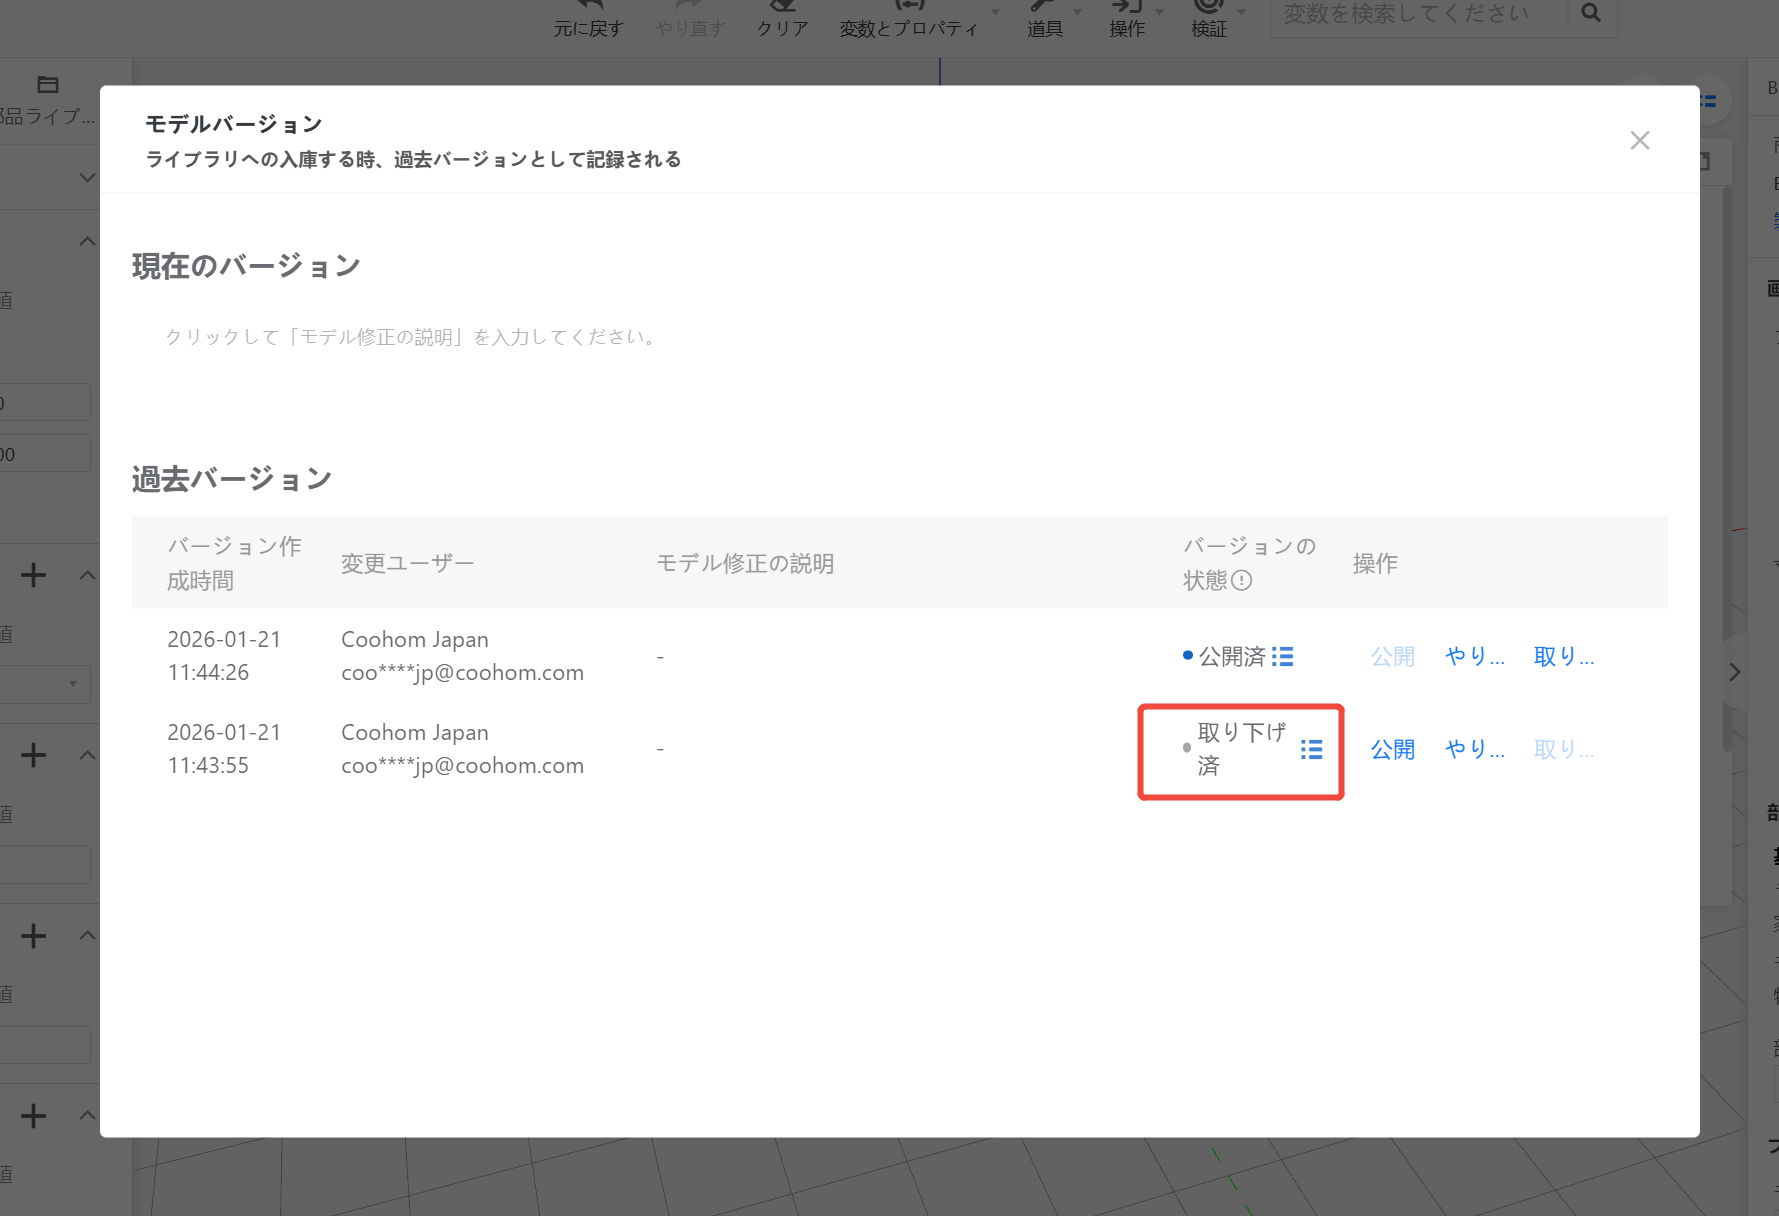Image resolution: width=1779 pixels, height=1216 pixels.
Task: Expand right panel chevron arrow
Action: (x=1735, y=672)
